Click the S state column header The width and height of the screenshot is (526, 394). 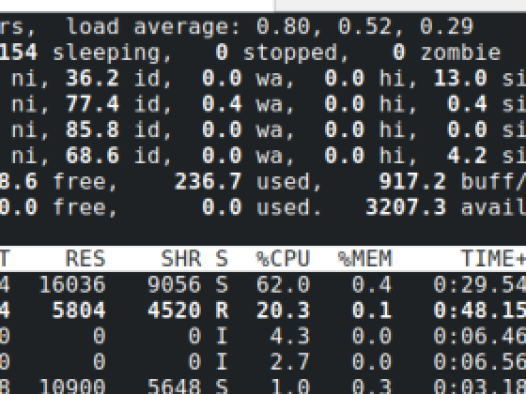pyautogui.click(x=221, y=259)
